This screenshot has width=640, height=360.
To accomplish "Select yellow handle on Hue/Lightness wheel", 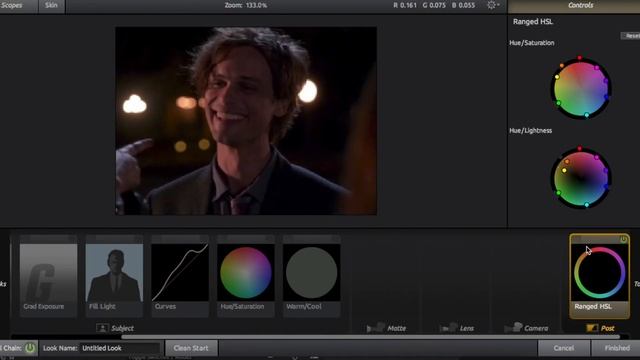I will click(x=564, y=171).
